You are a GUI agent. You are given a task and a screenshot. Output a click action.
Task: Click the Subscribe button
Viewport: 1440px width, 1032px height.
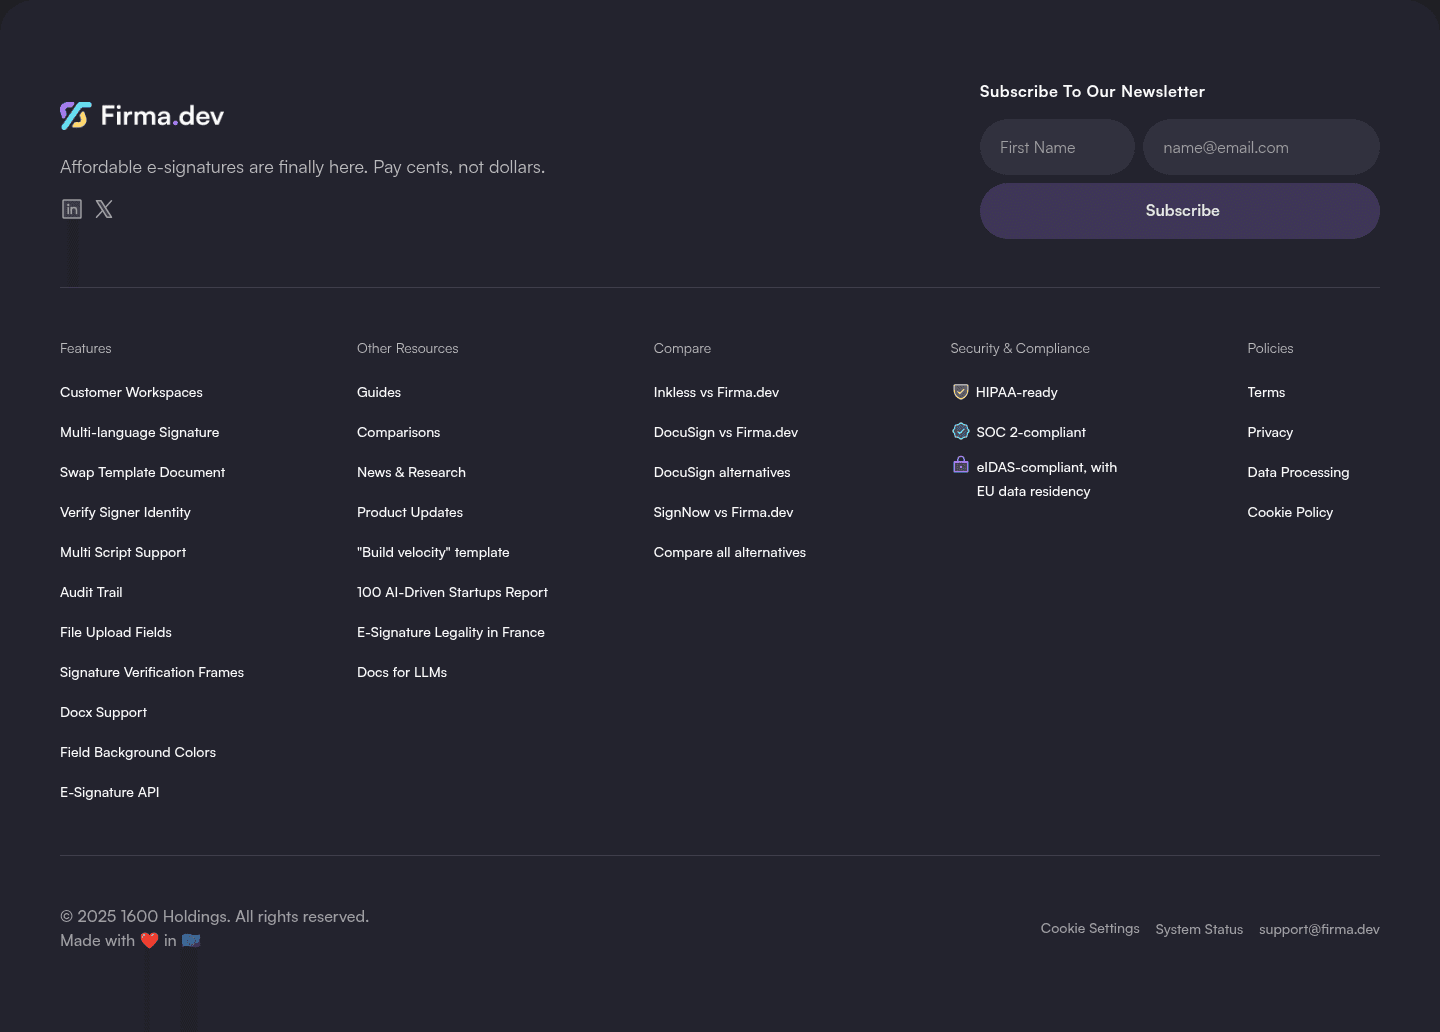[x=1180, y=211]
